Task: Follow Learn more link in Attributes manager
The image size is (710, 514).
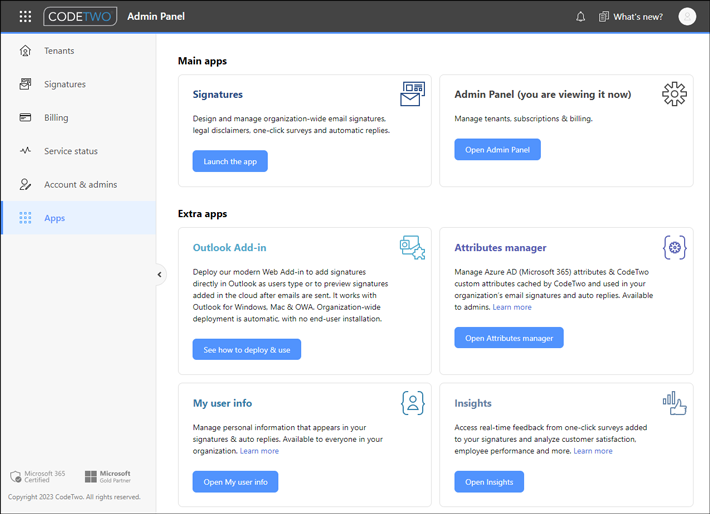Action: coord(512,307)
